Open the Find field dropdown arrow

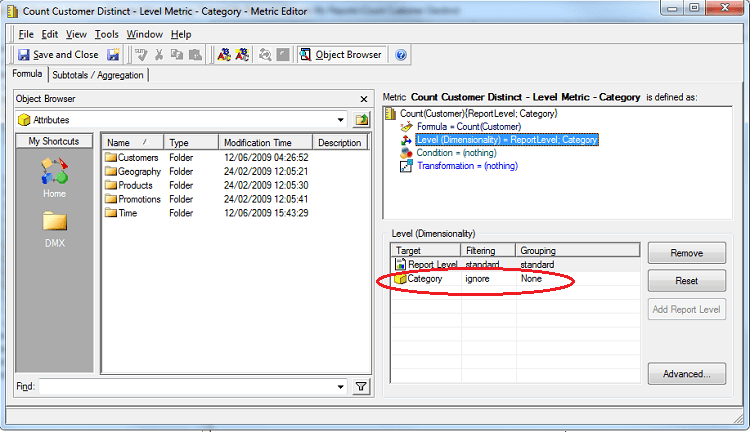[341, 386]
